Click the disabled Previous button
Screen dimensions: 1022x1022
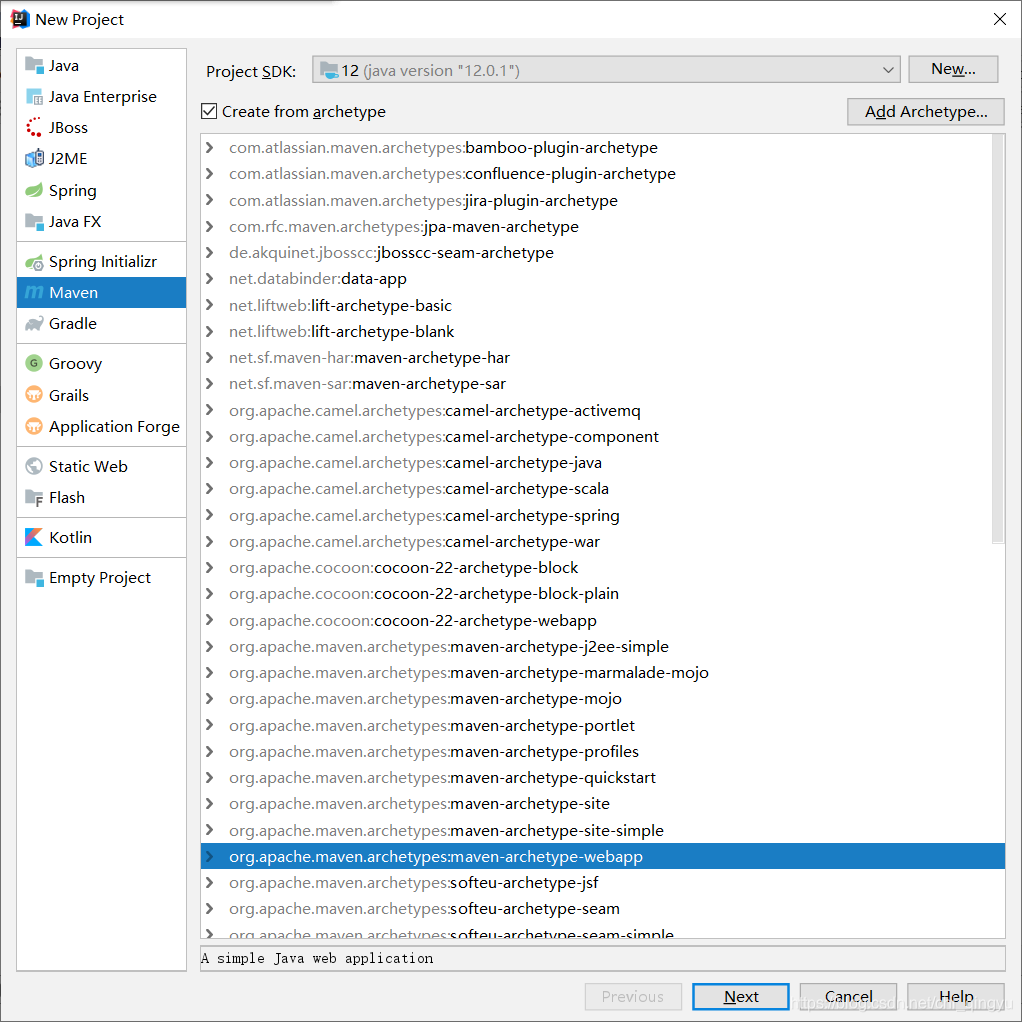tap(633, 997)
